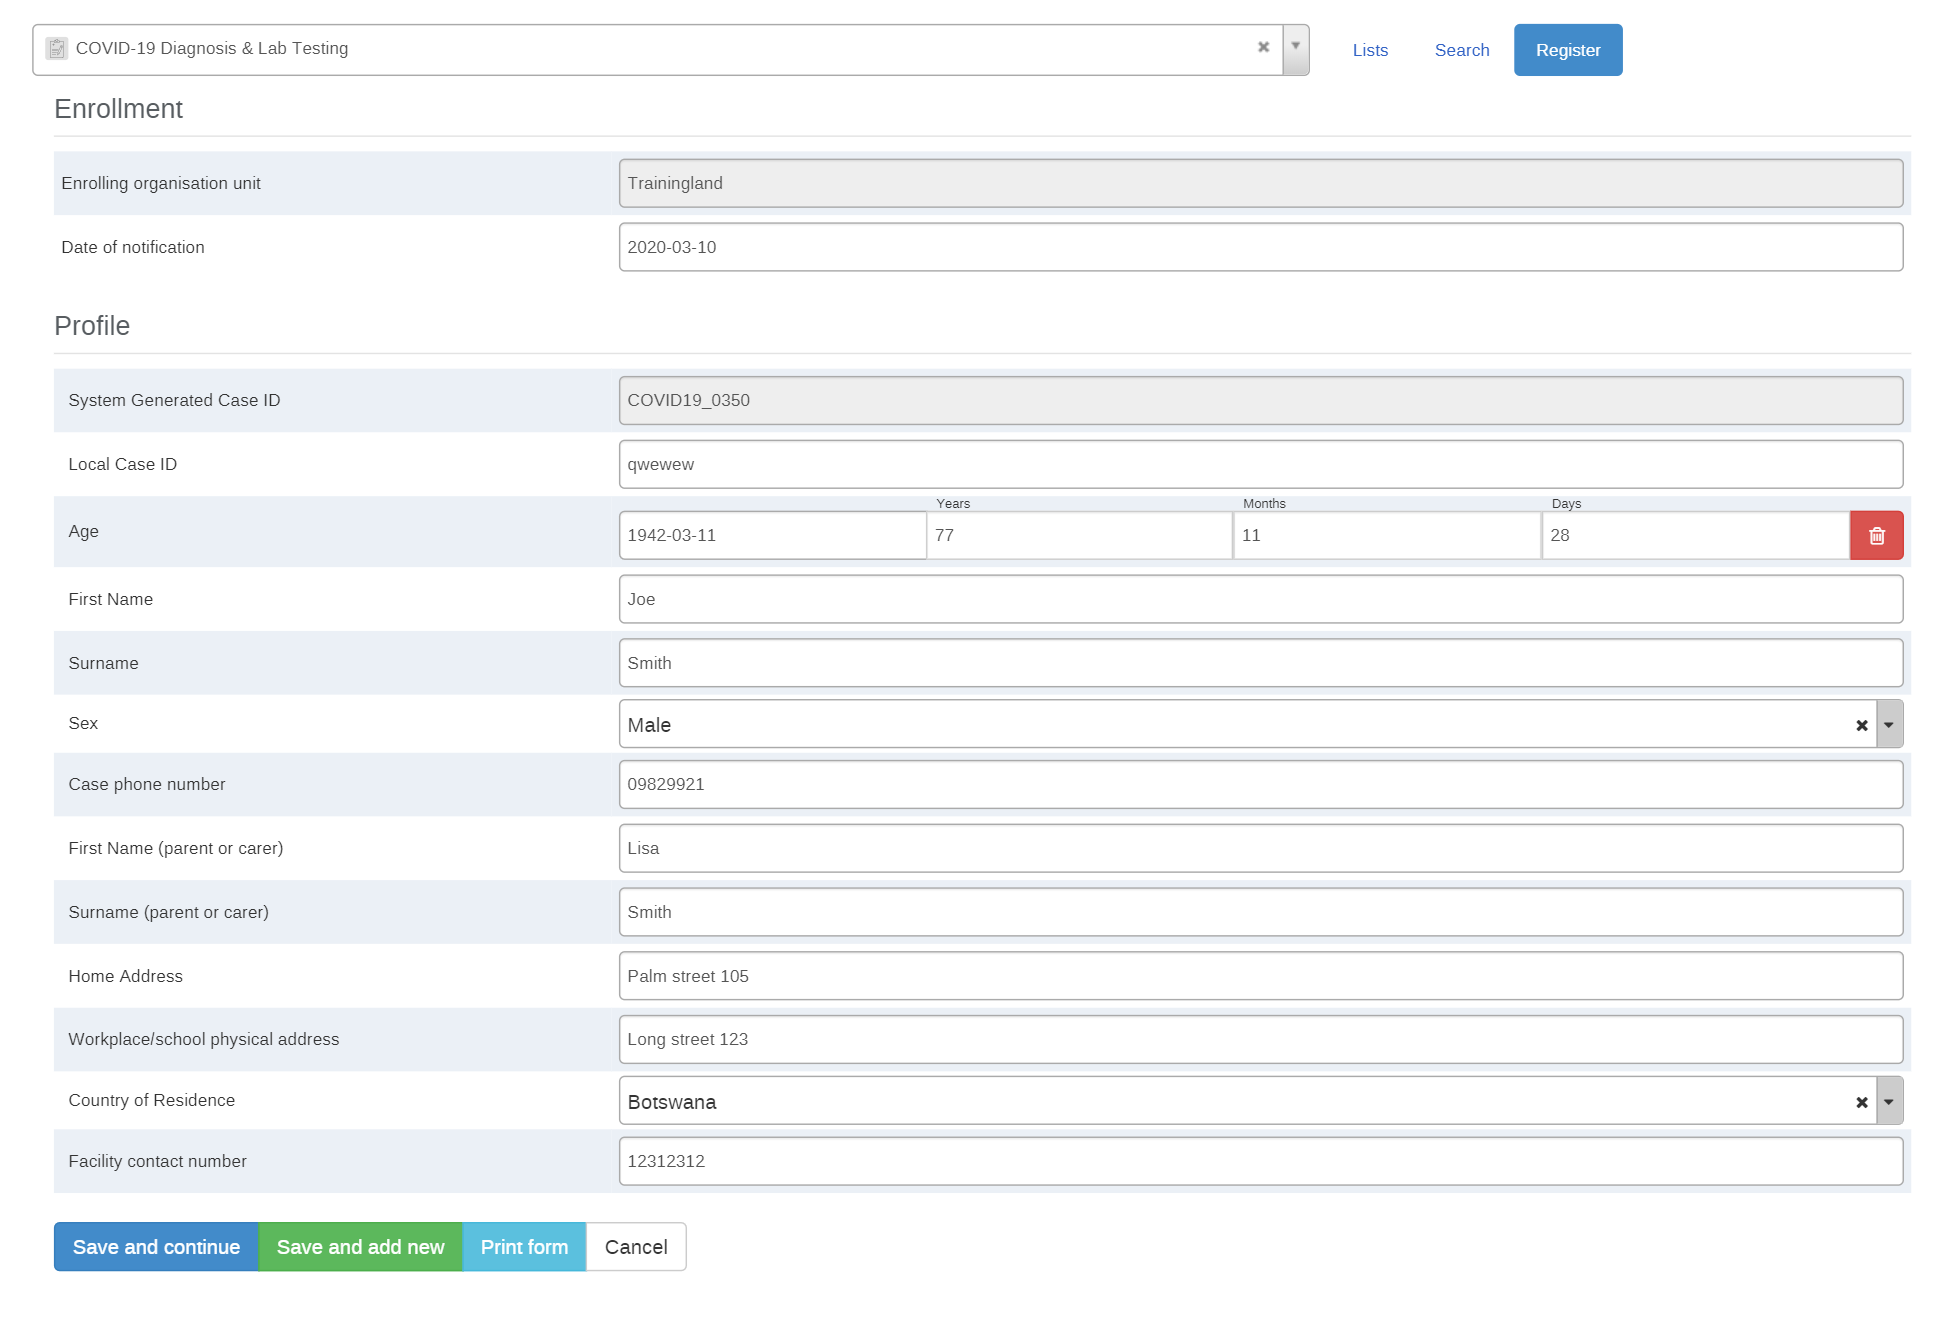
Task: Click Save and add new
Action: pyautogui.click(x=360, y=1247)
